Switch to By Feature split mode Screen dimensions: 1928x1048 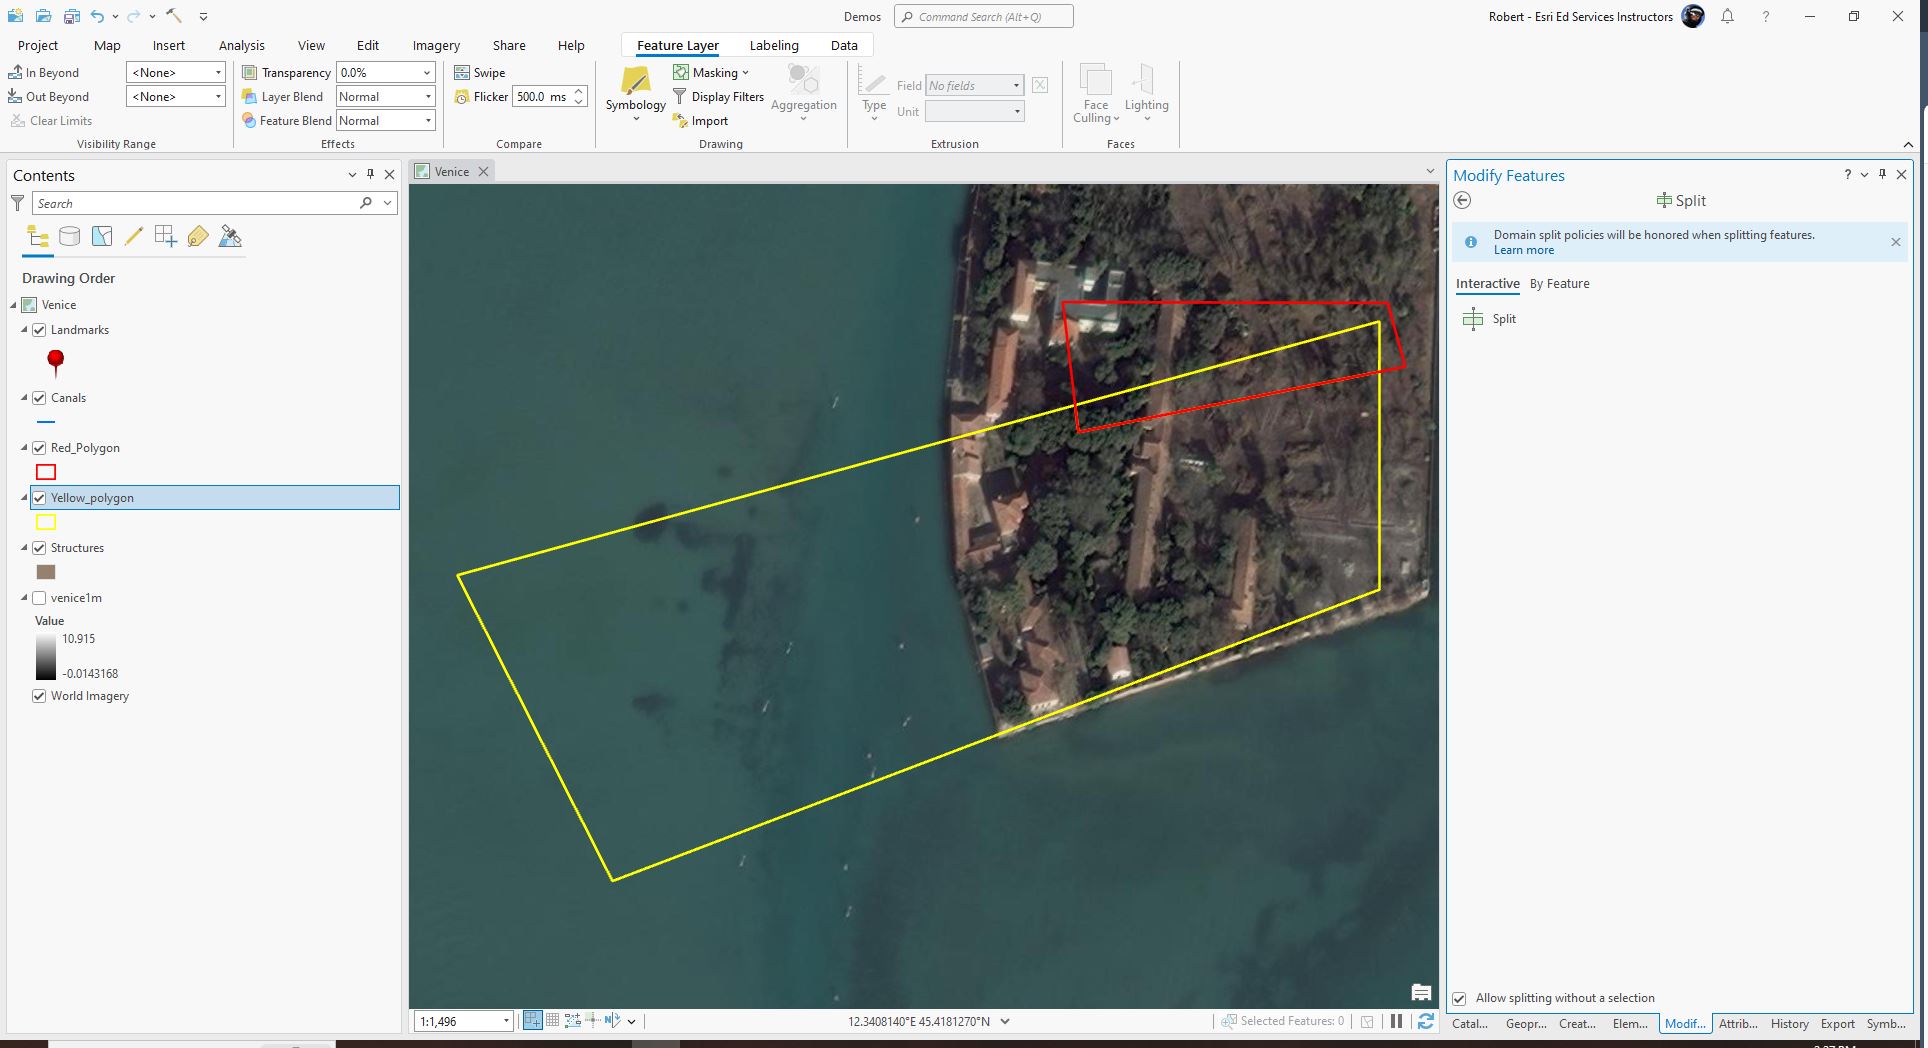1559,283
